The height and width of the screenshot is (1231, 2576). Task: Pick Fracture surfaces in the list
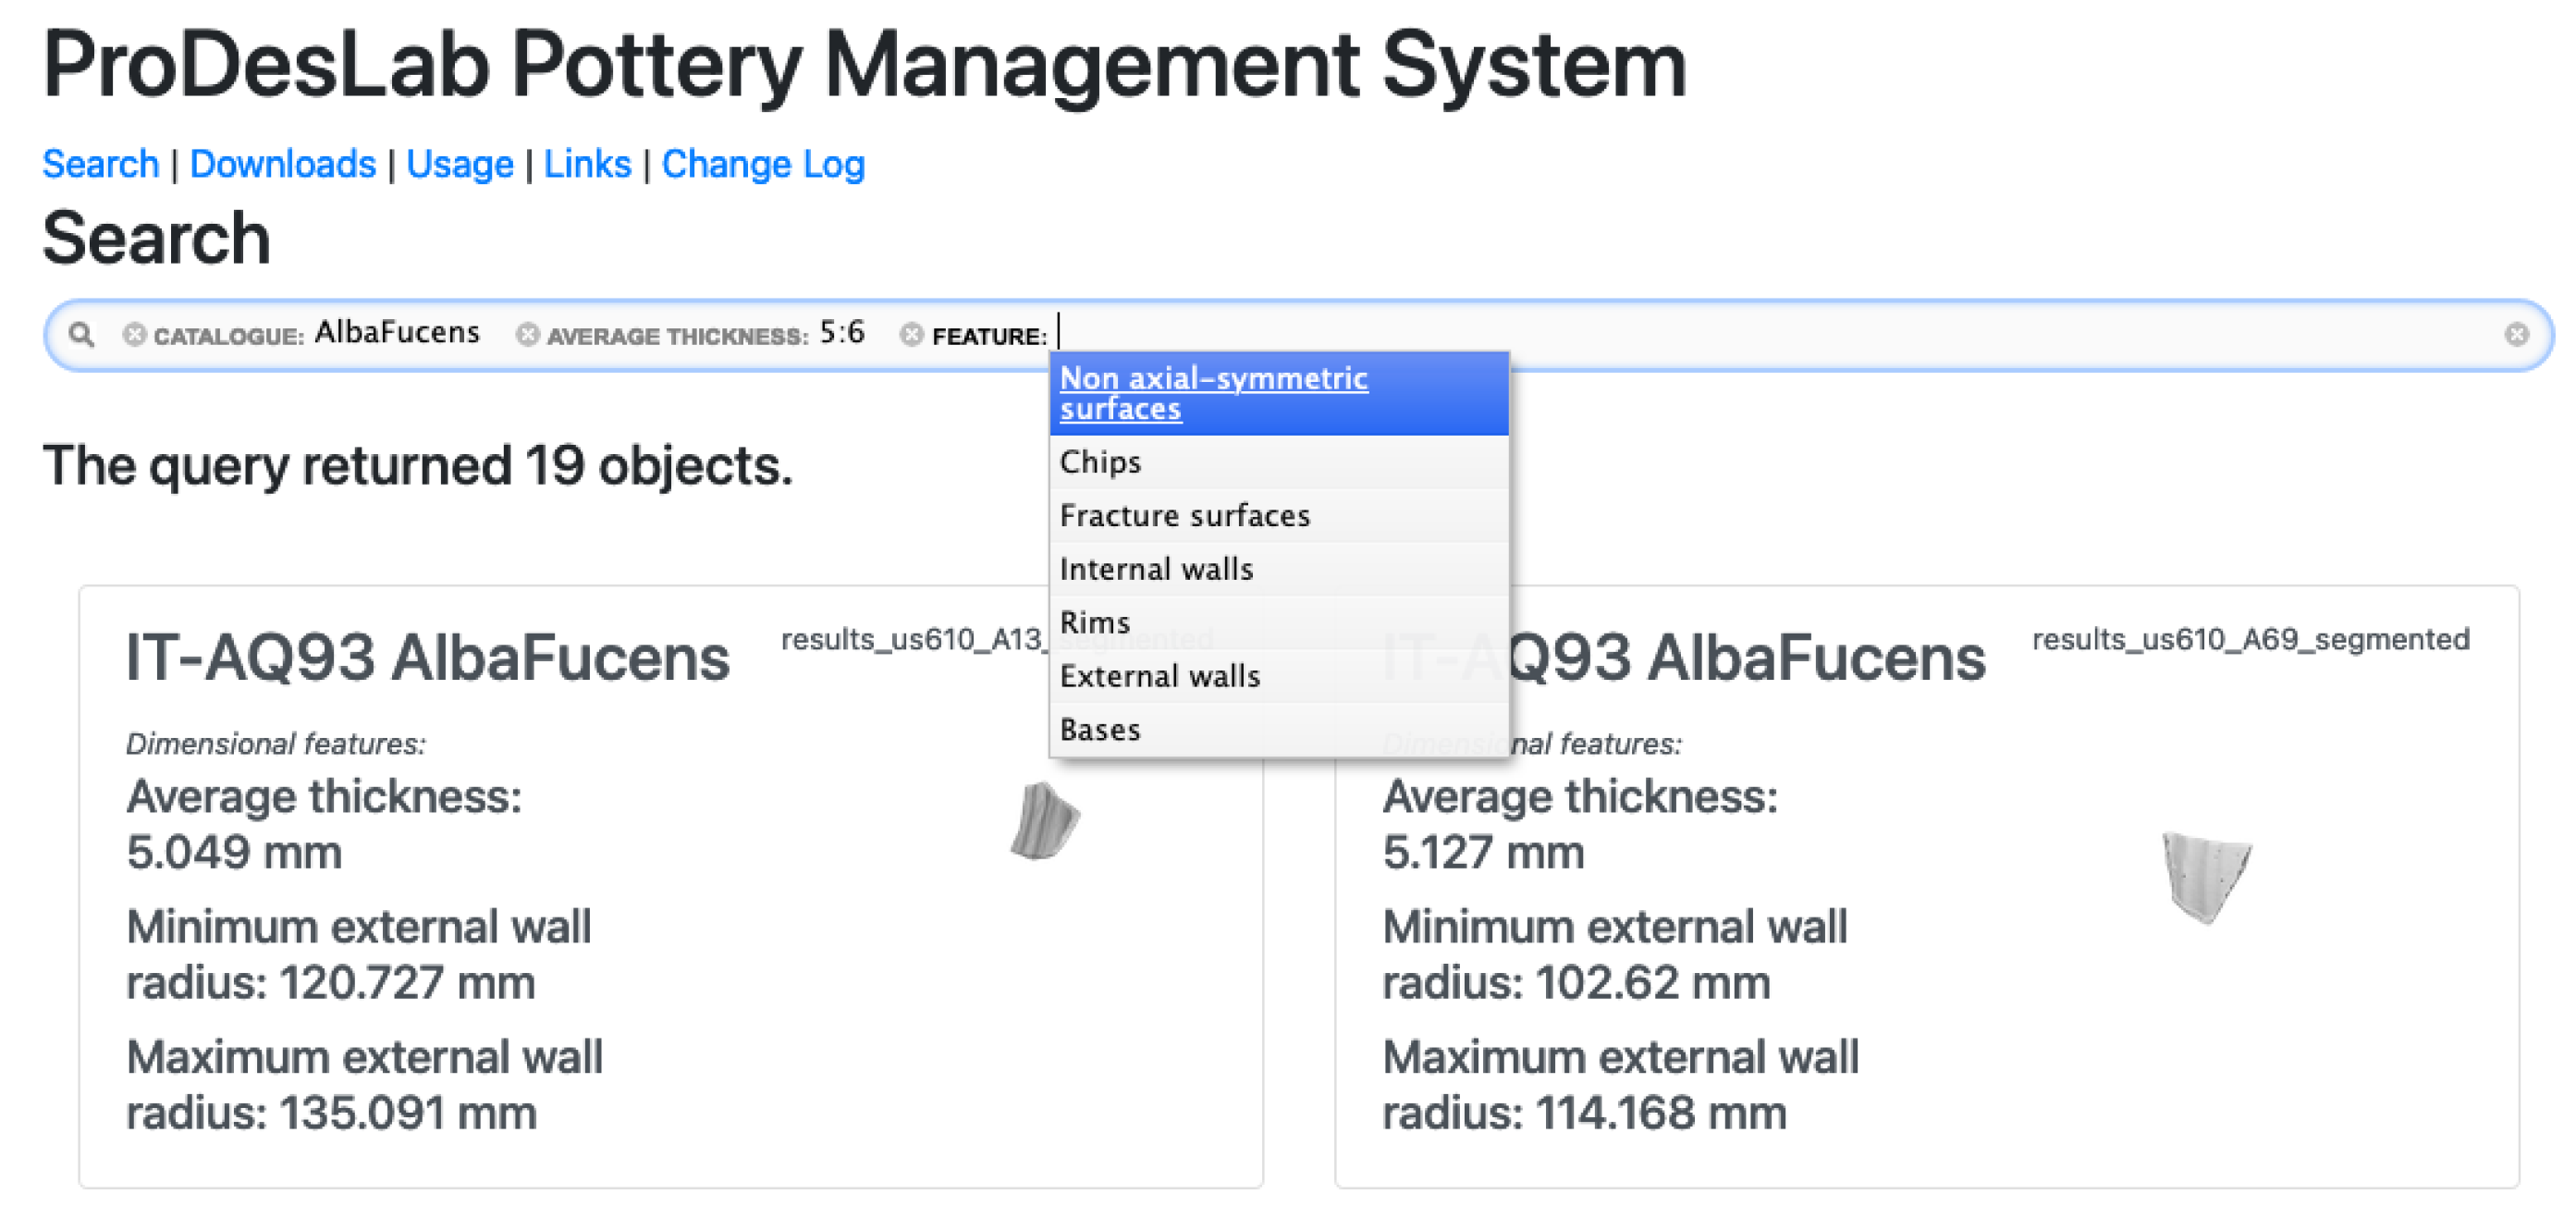point(1184,516)
